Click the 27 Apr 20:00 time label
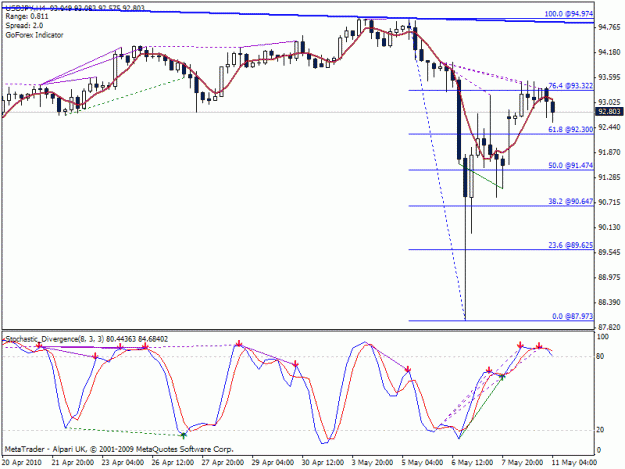 pos(222,462)
